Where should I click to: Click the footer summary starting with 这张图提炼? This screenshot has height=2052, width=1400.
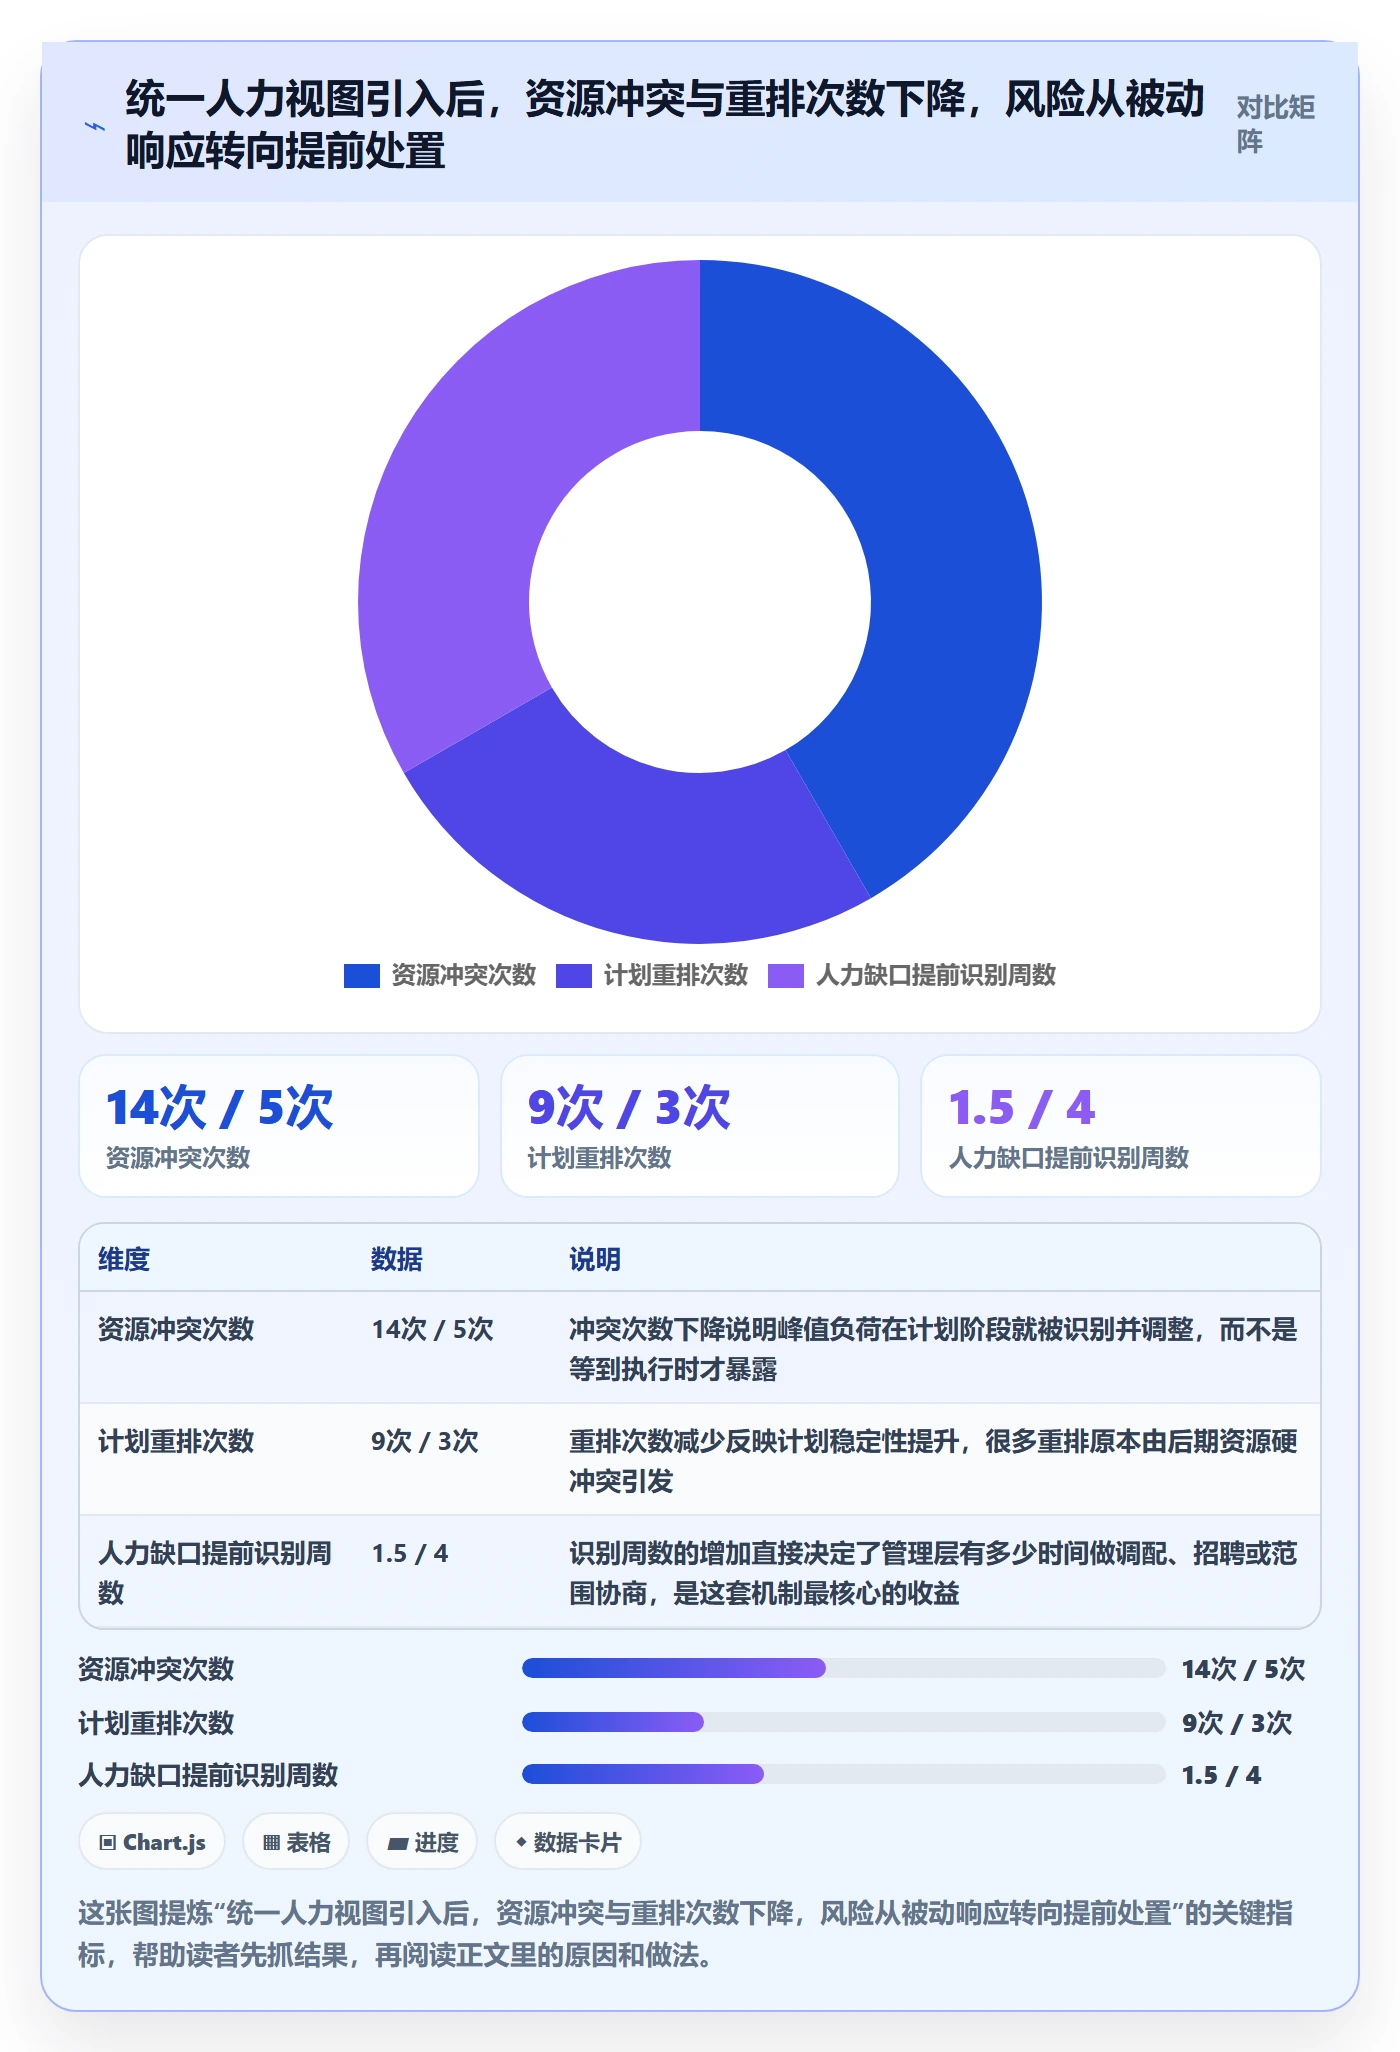point(686,1934)
